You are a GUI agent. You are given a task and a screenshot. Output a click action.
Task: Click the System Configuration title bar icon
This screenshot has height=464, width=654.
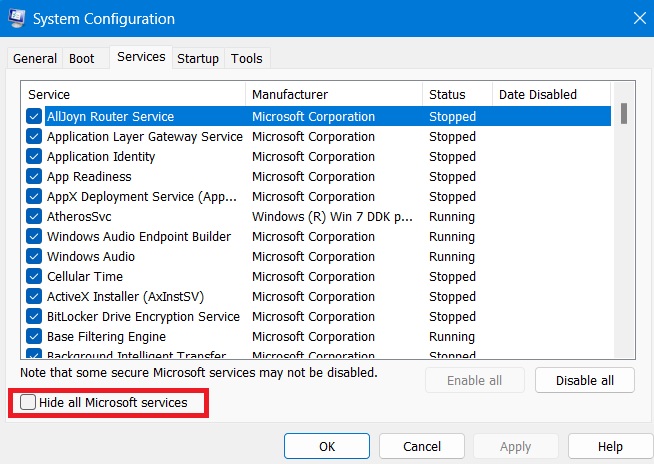(x=16, y=18)
